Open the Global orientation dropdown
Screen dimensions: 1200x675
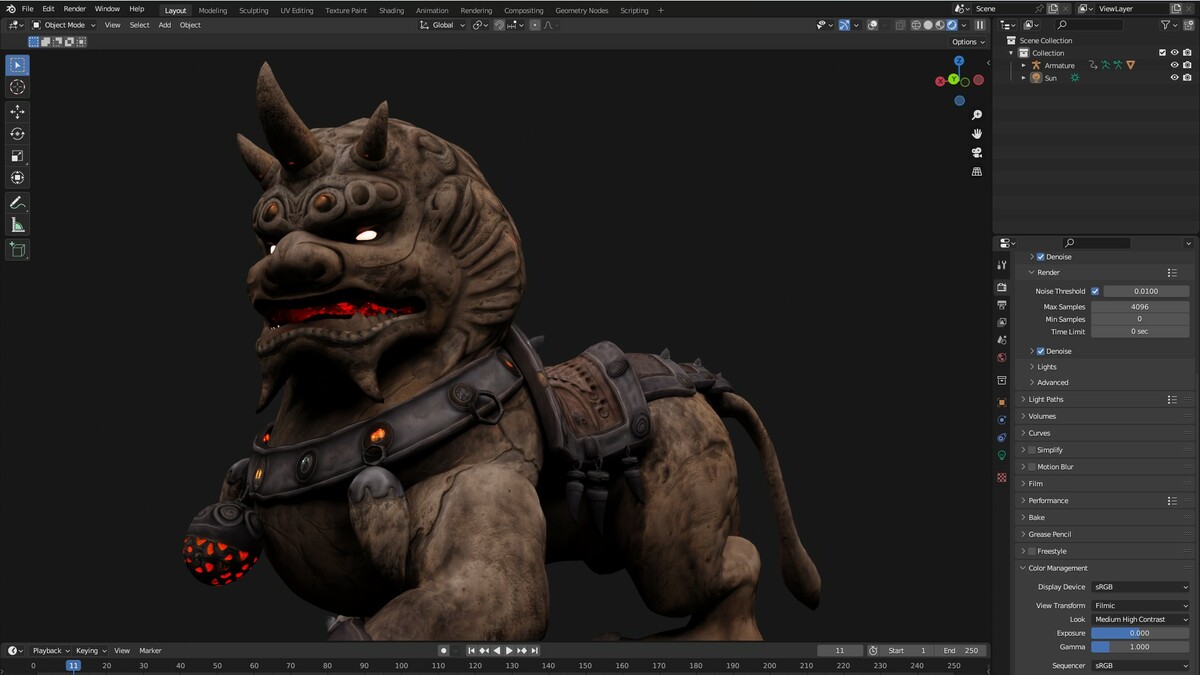[442, 25]
